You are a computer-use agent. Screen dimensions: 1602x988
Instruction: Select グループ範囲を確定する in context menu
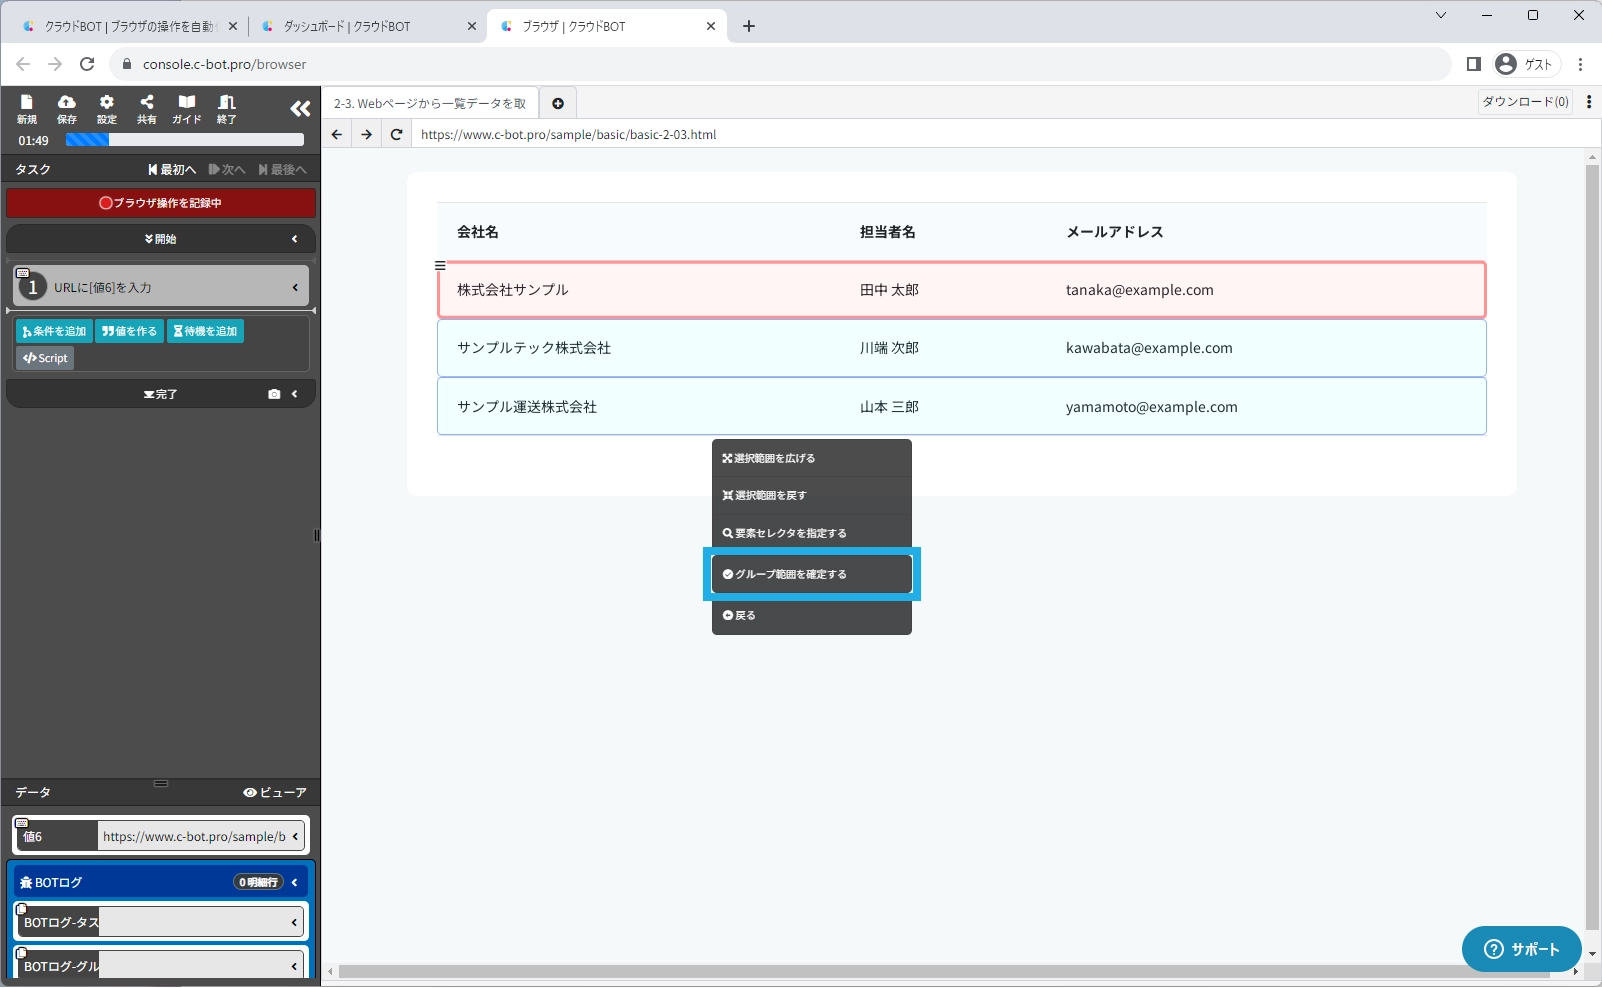(811, 574)
